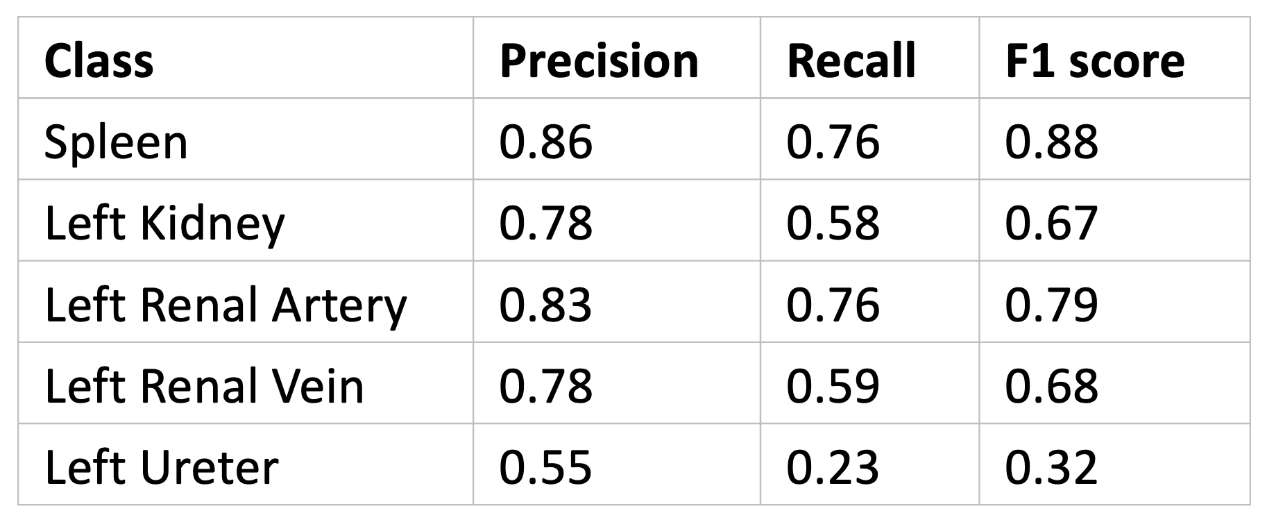Click the Recall column header
Screen dimensions: 1267x529
(851, 61)
